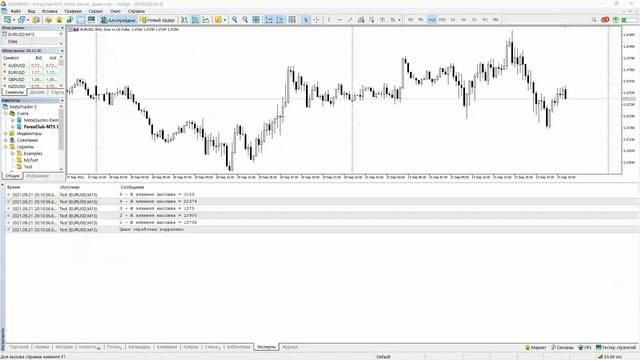This screenshot has width=640, height=360.
Task: Open the Сервис menu
Action: [96, 11]
